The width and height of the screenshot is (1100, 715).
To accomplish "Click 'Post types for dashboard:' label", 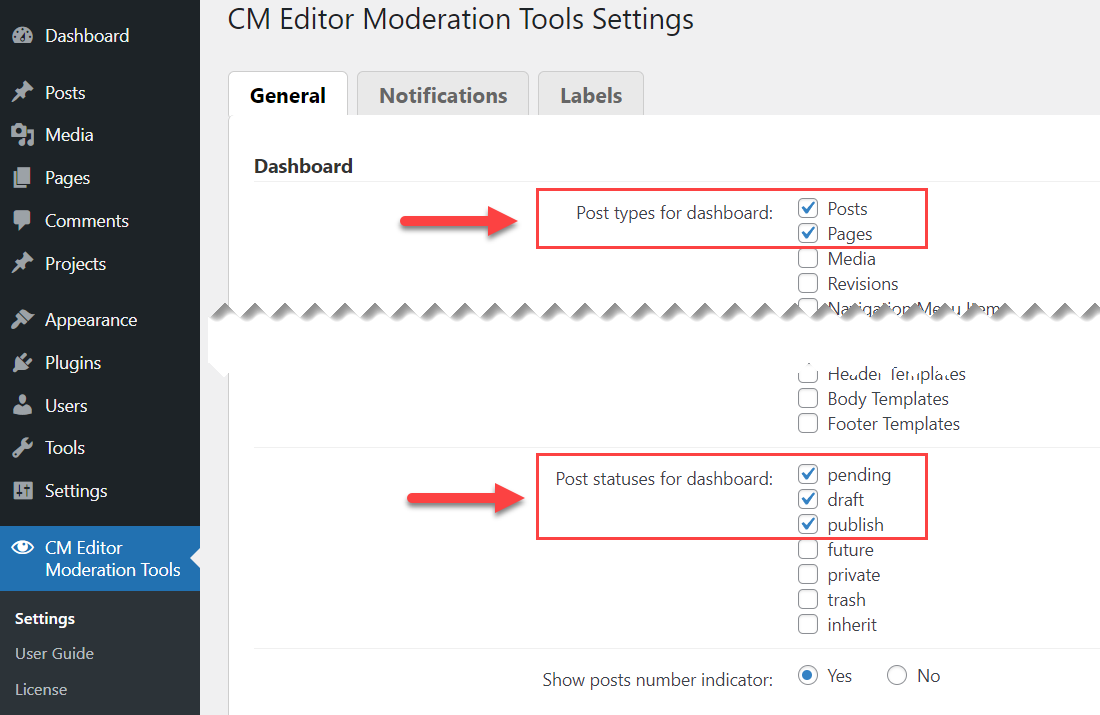I will [x=674, y=213].
